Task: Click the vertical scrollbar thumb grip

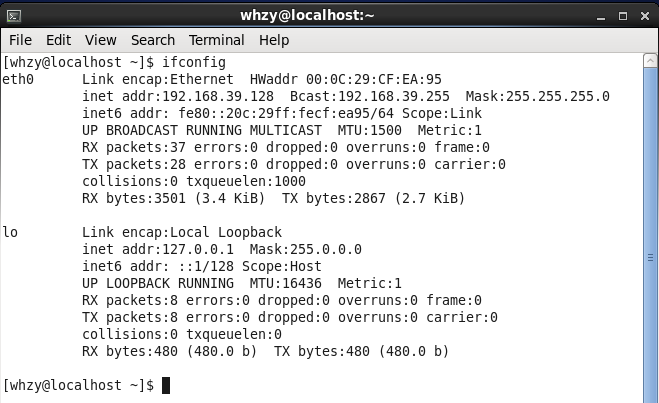Action: pyautogui.click(x=650, y=258)
